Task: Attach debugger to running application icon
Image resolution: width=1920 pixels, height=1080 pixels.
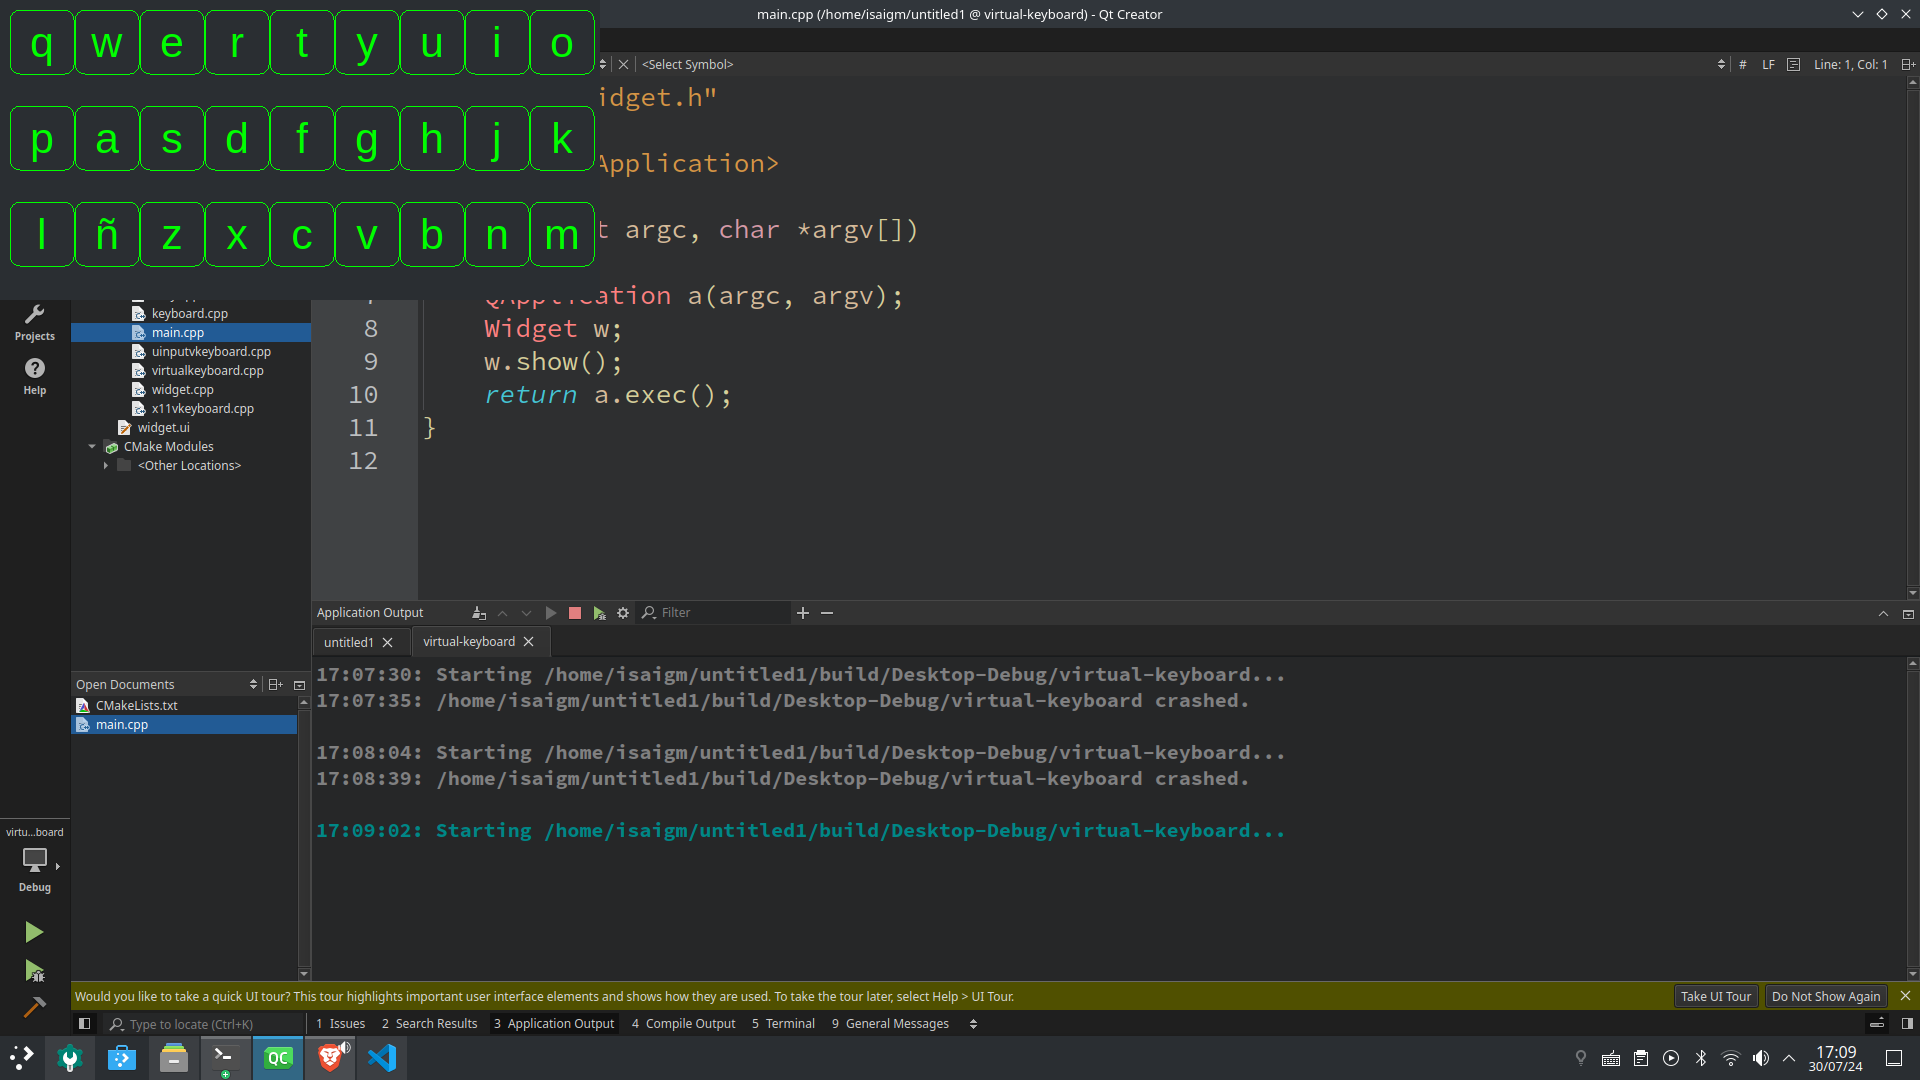Action: click(599, 613)
